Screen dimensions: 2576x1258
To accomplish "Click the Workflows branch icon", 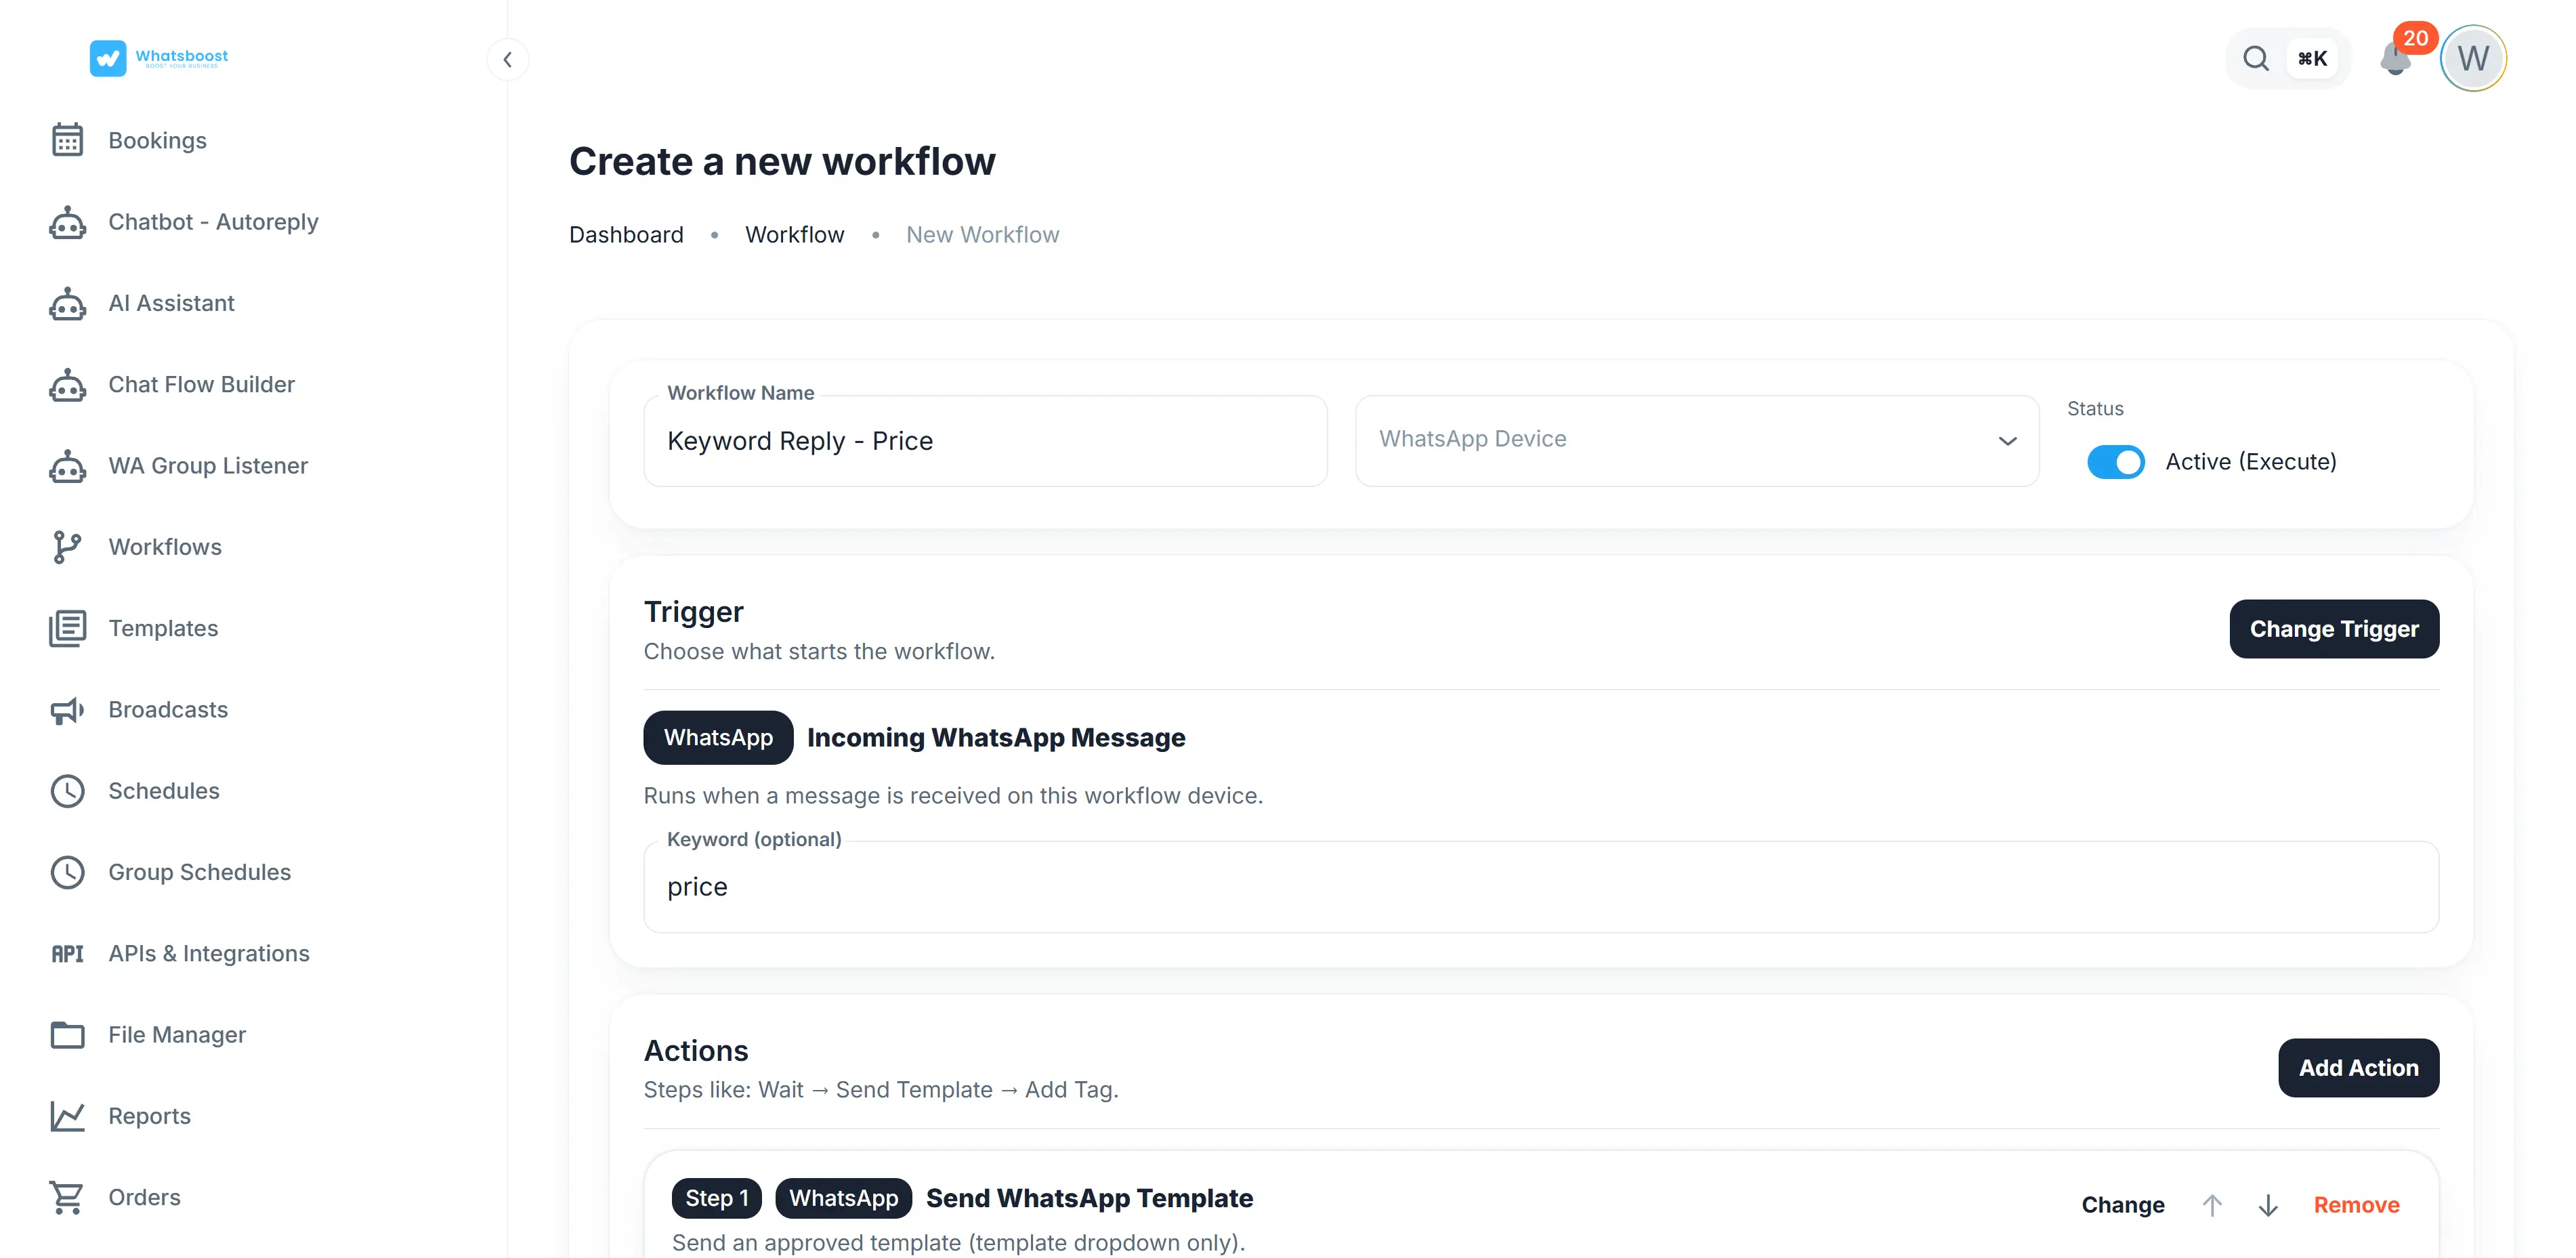I will [x=67, y=547].
